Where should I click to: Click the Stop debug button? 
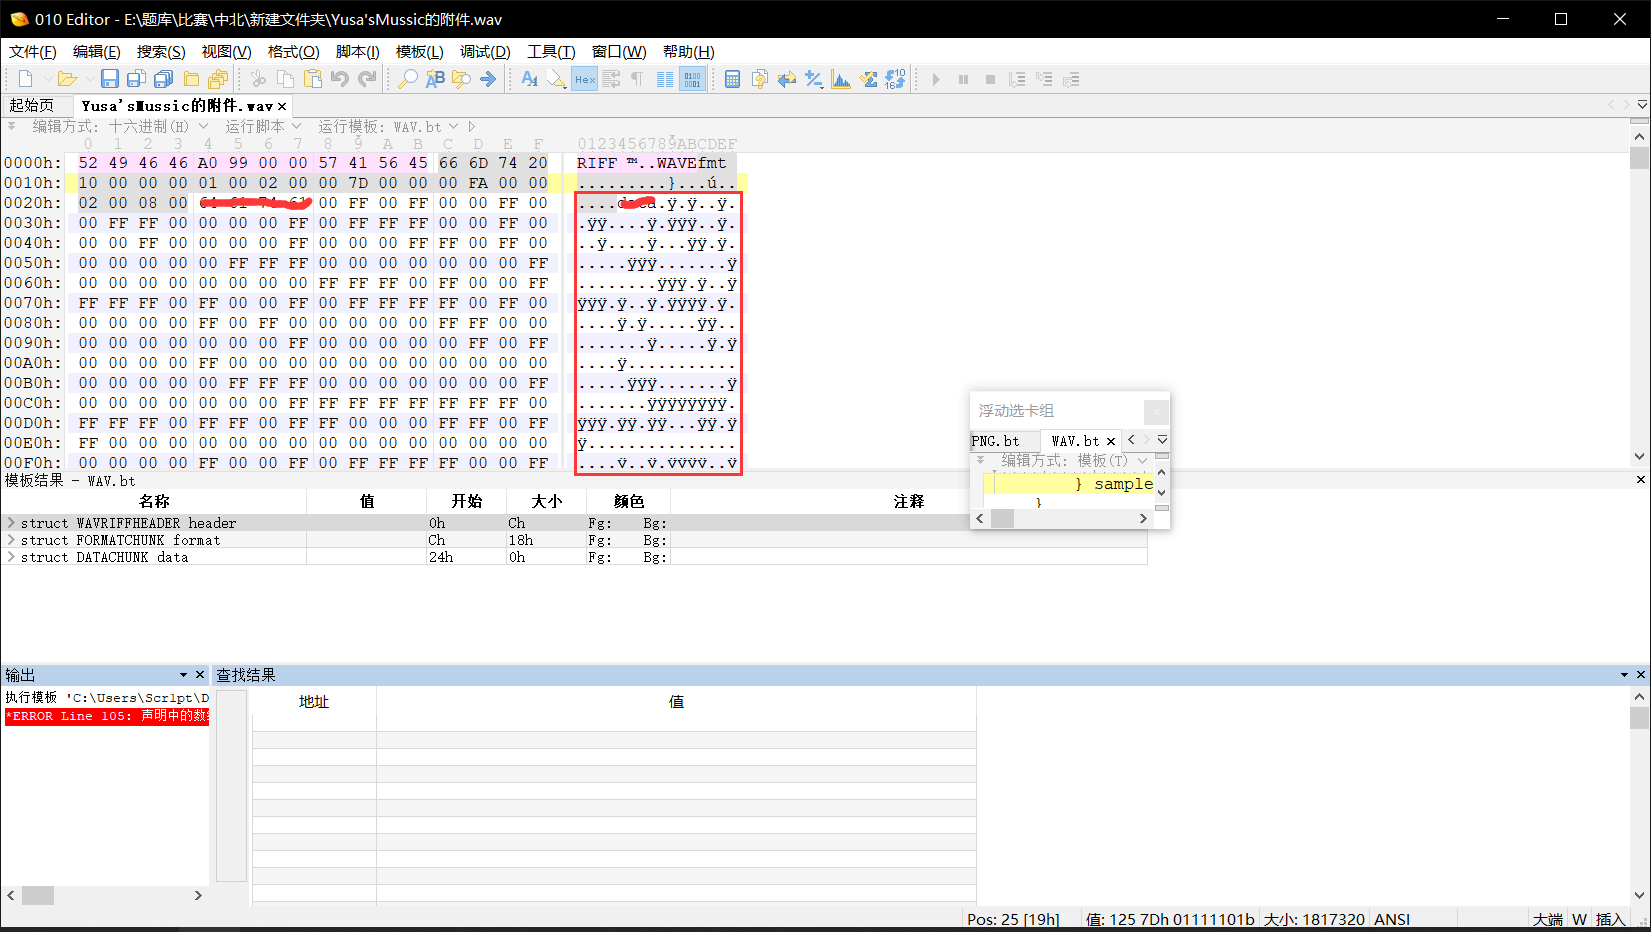(x=990, y=79)
